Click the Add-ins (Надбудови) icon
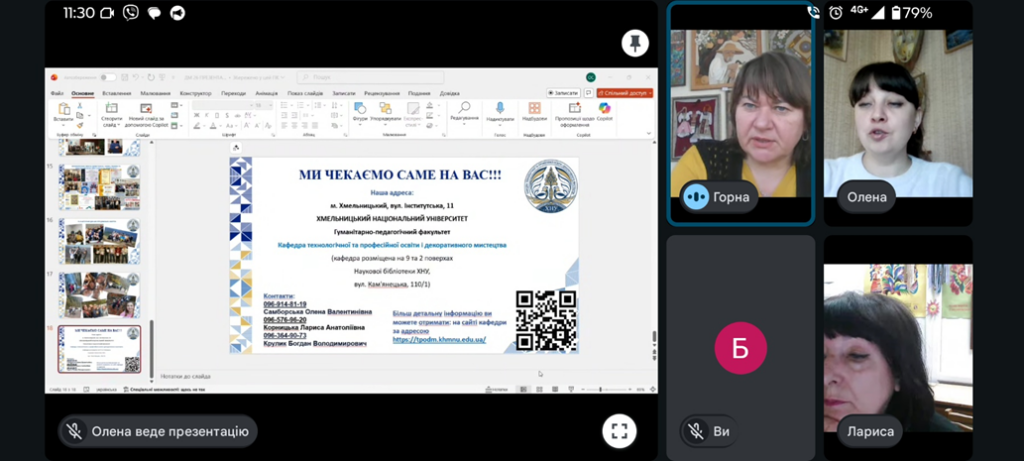Viewport: 1024px width, 461px height. [534, 109]
